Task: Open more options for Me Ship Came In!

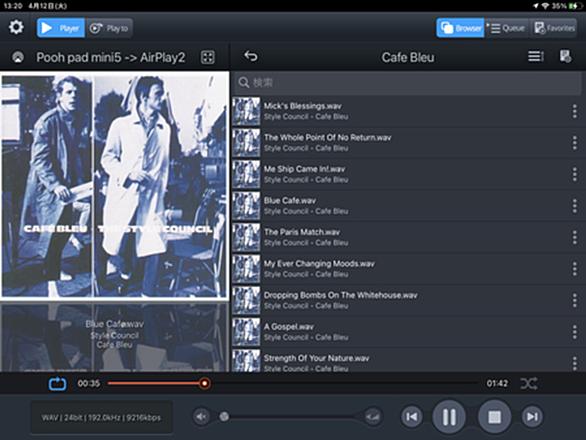Action: coord(574,175)
